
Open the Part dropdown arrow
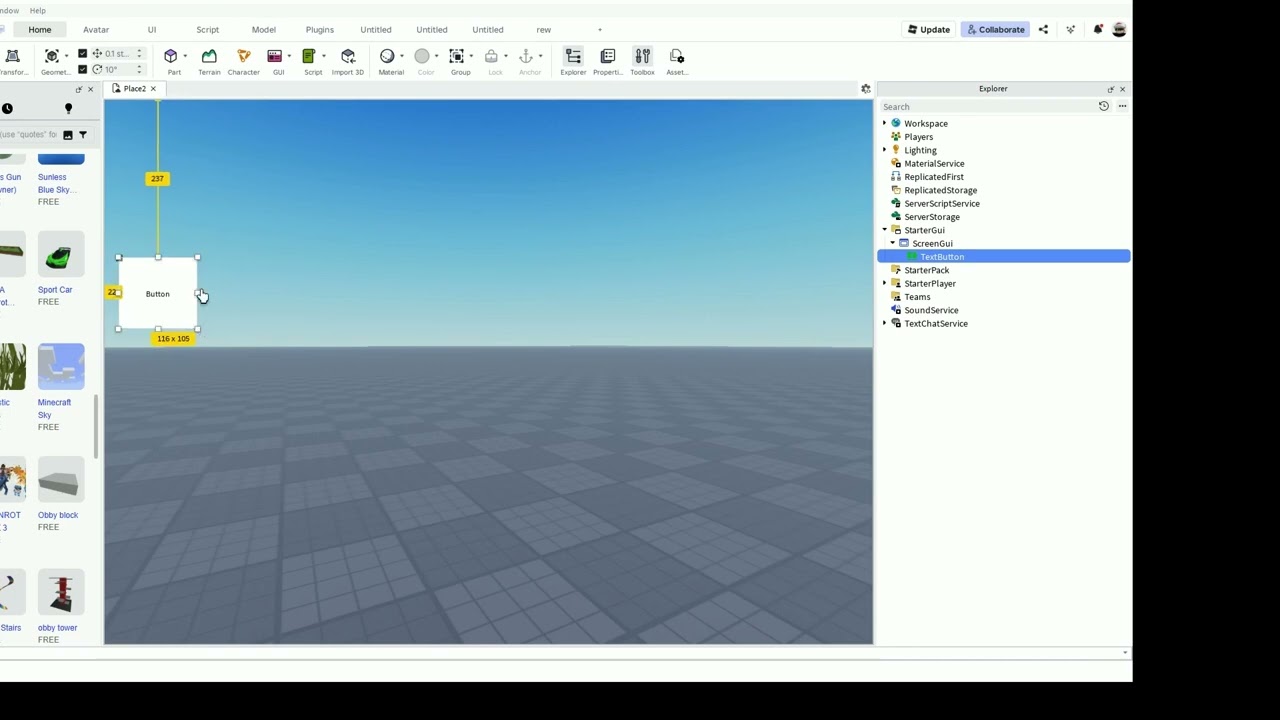click(x=186, y=56)
